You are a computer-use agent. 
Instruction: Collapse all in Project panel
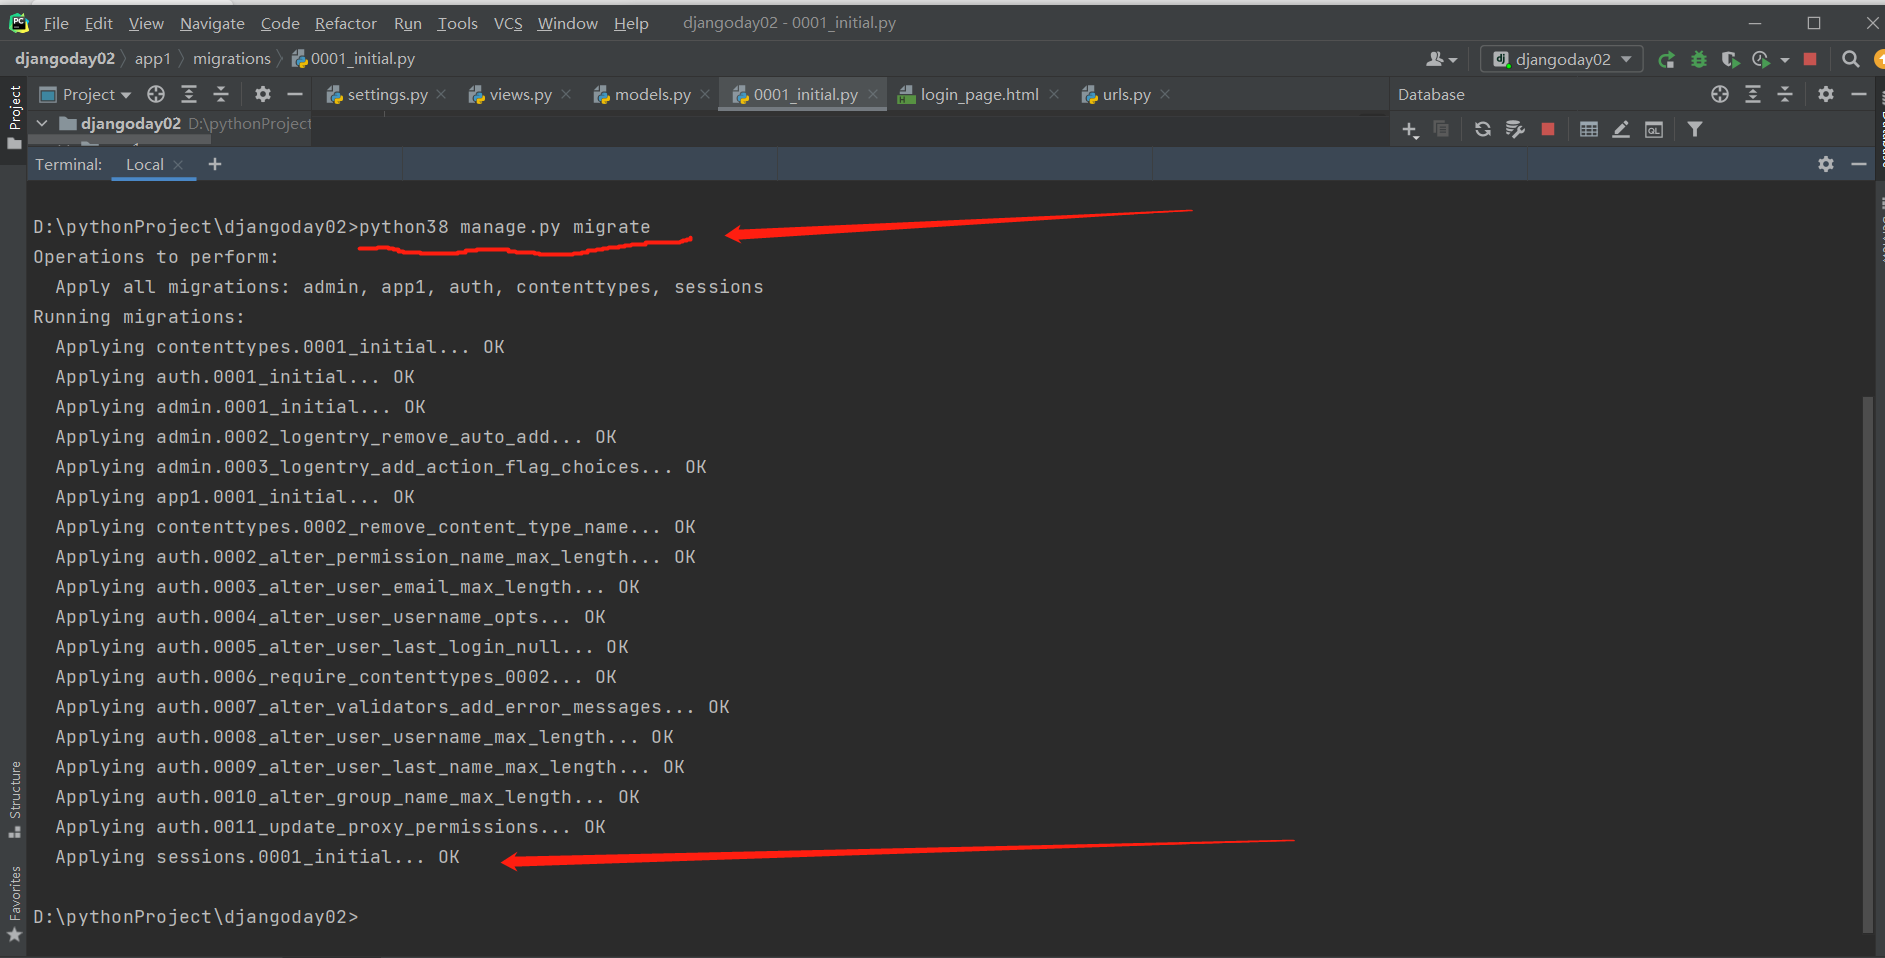point(221,94)
